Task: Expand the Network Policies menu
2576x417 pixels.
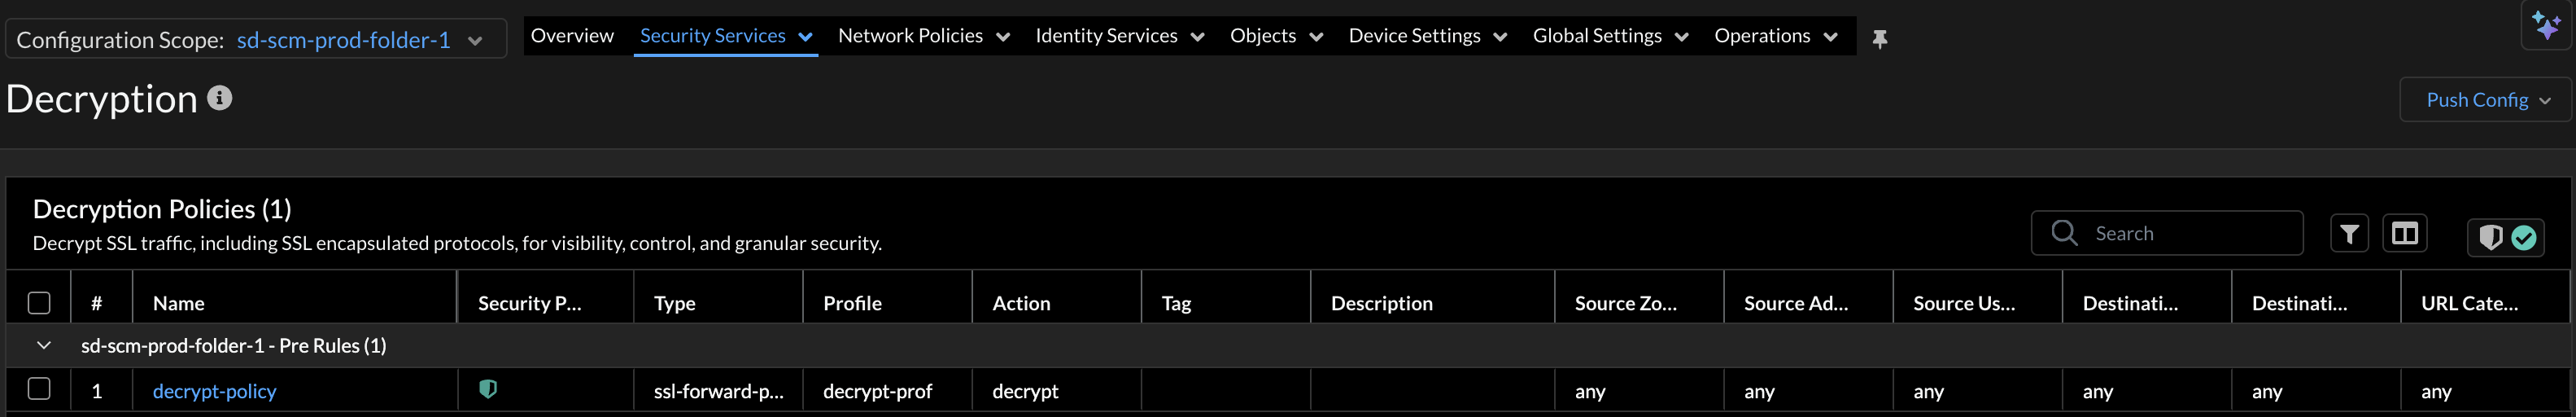Action: tap(924, 36)
